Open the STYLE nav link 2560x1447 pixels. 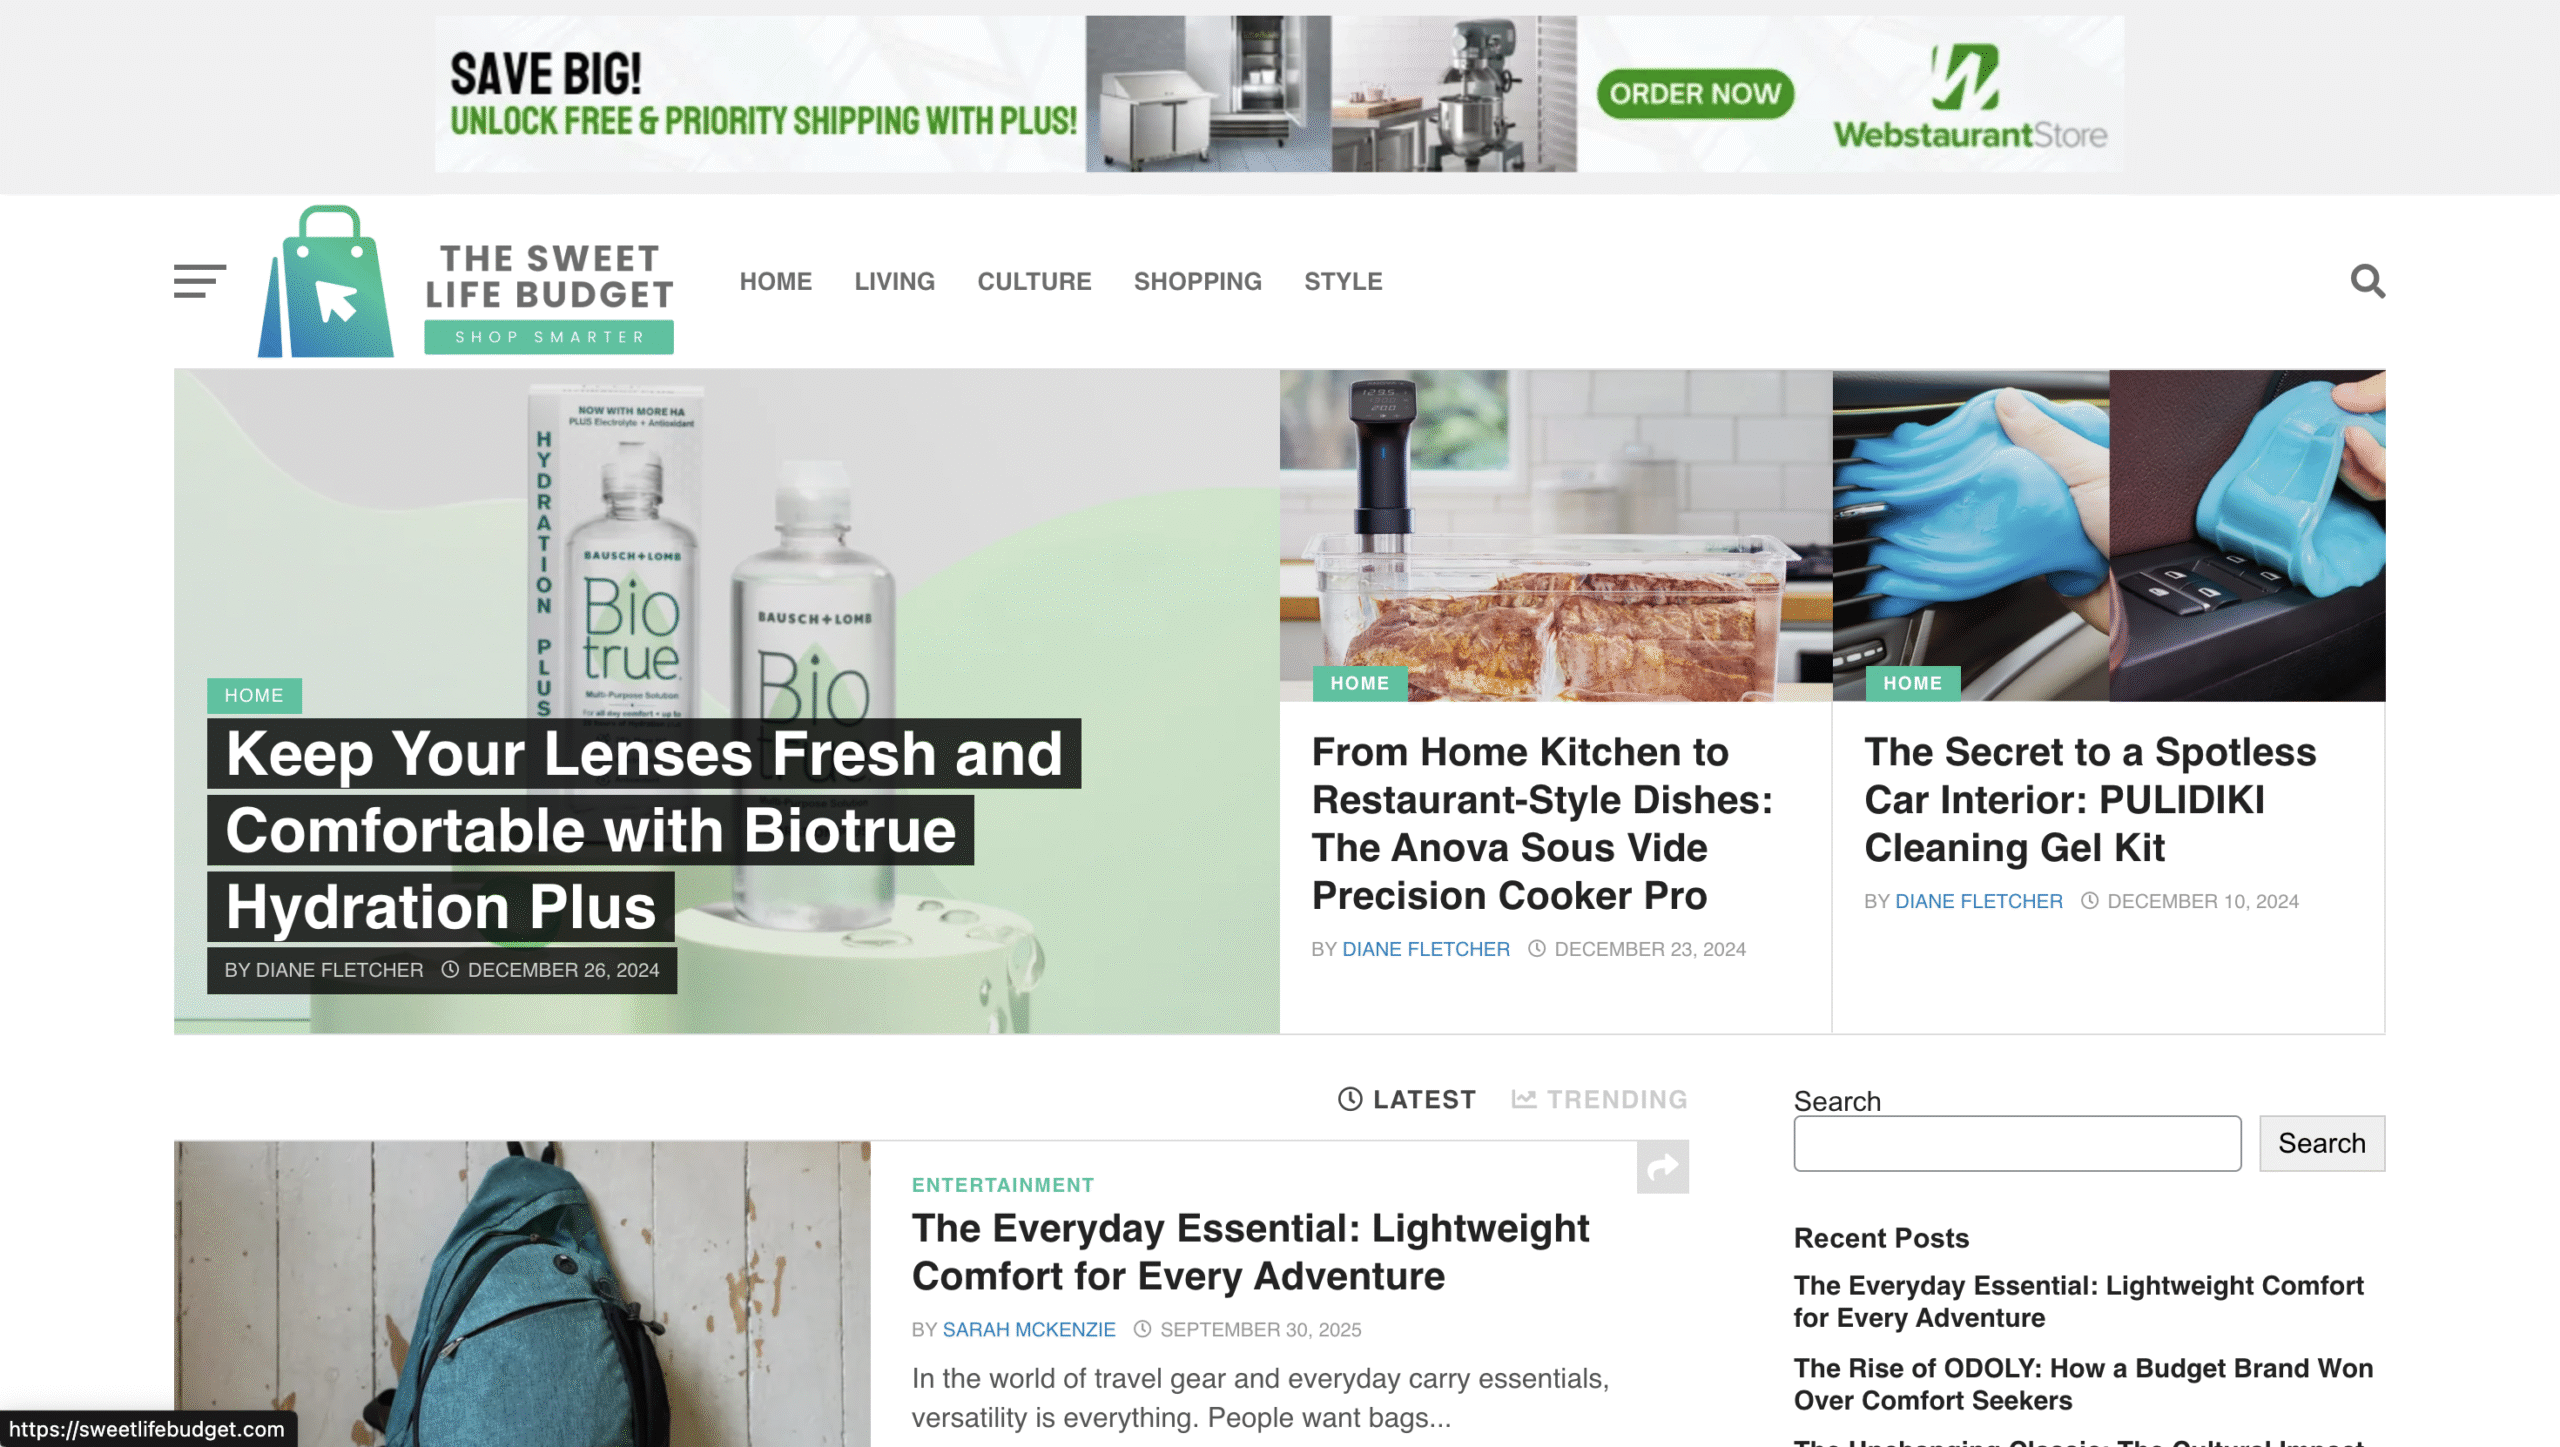1343,281
